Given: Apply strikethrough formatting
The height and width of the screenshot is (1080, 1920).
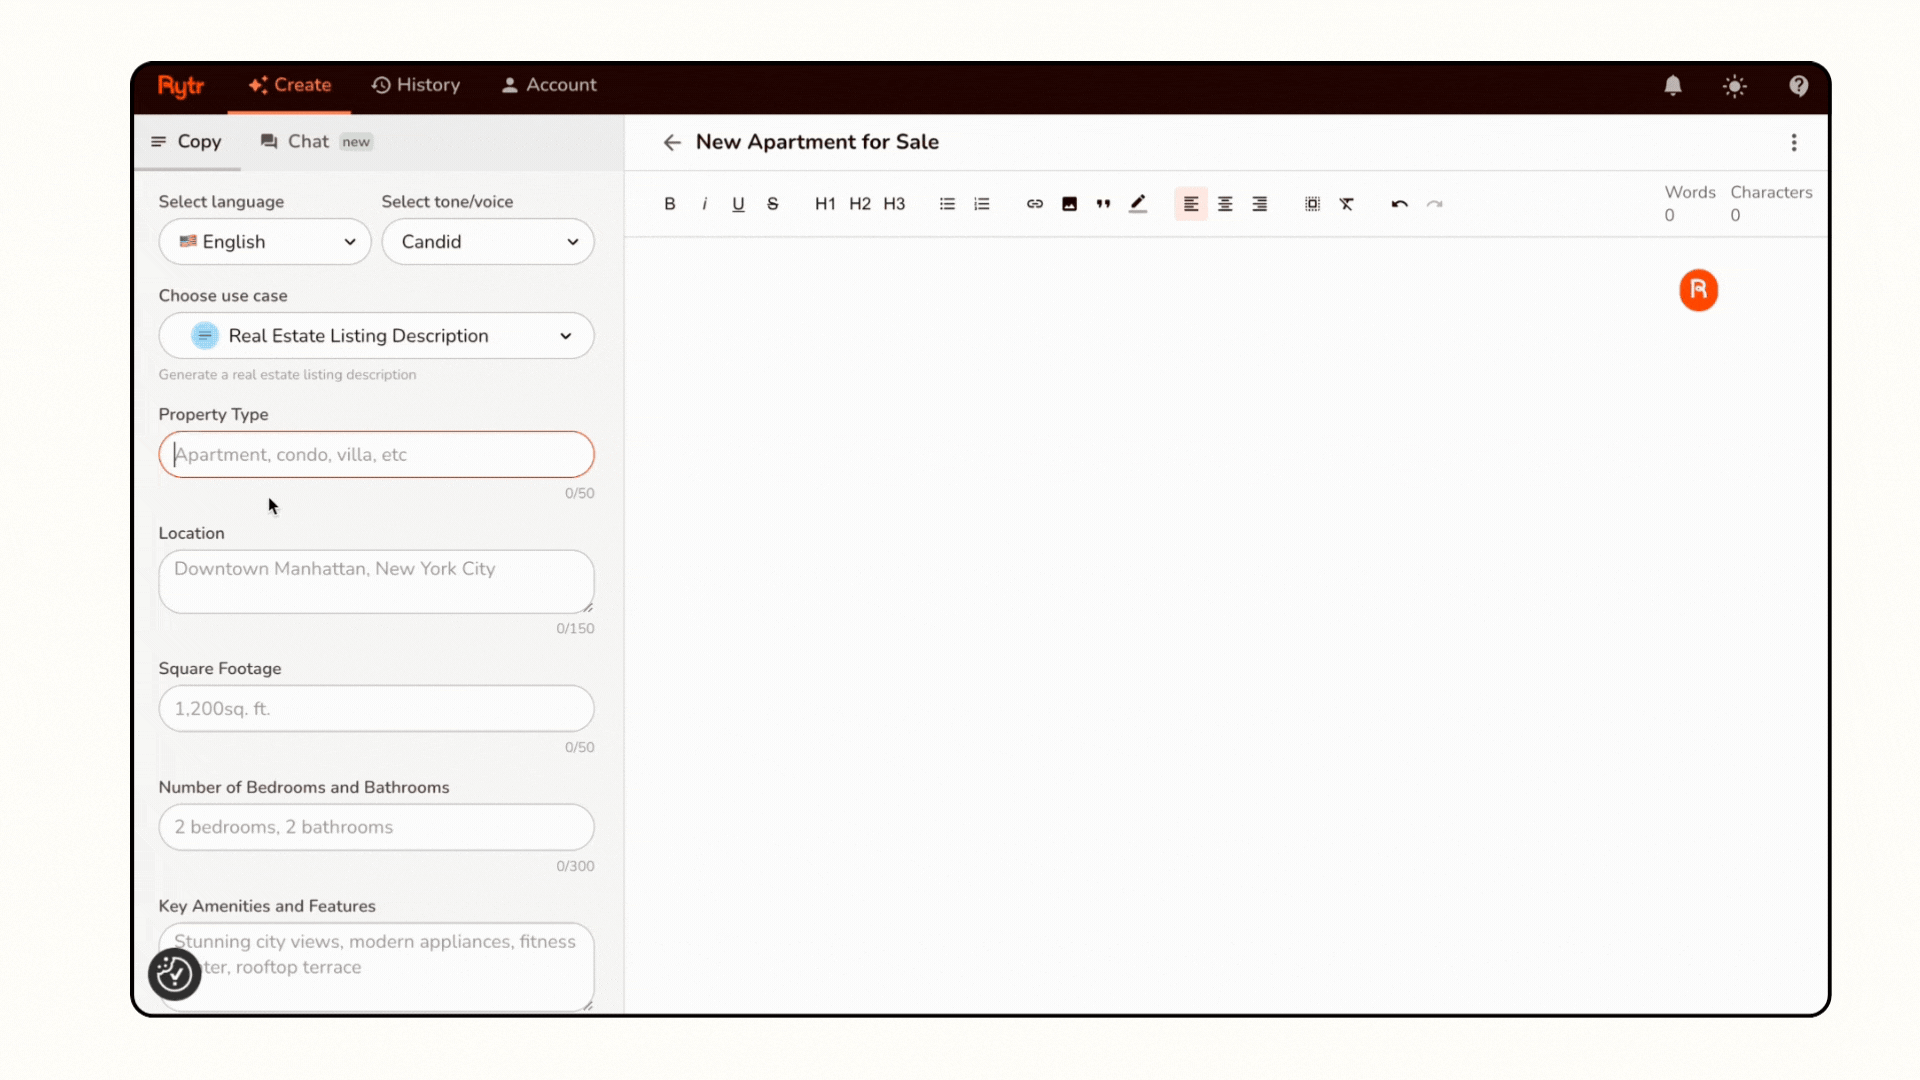Looking at the screenshot, I should tap(772, 204).
